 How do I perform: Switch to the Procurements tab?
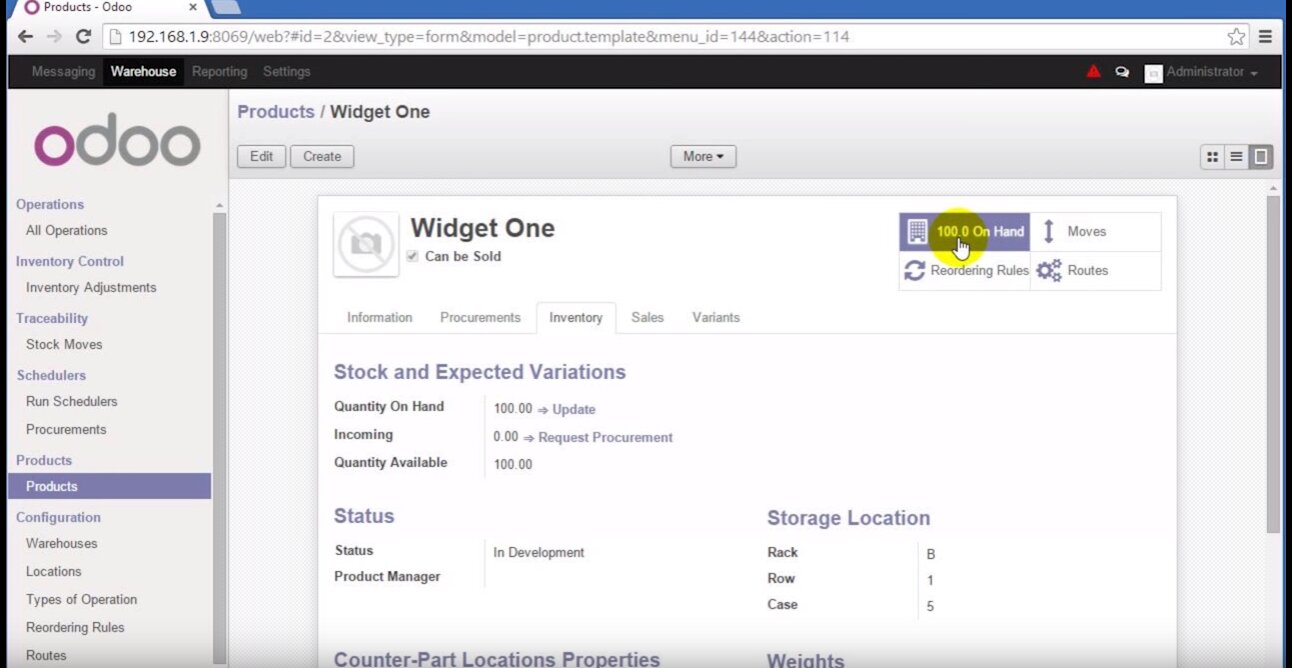tap(480, 317)
